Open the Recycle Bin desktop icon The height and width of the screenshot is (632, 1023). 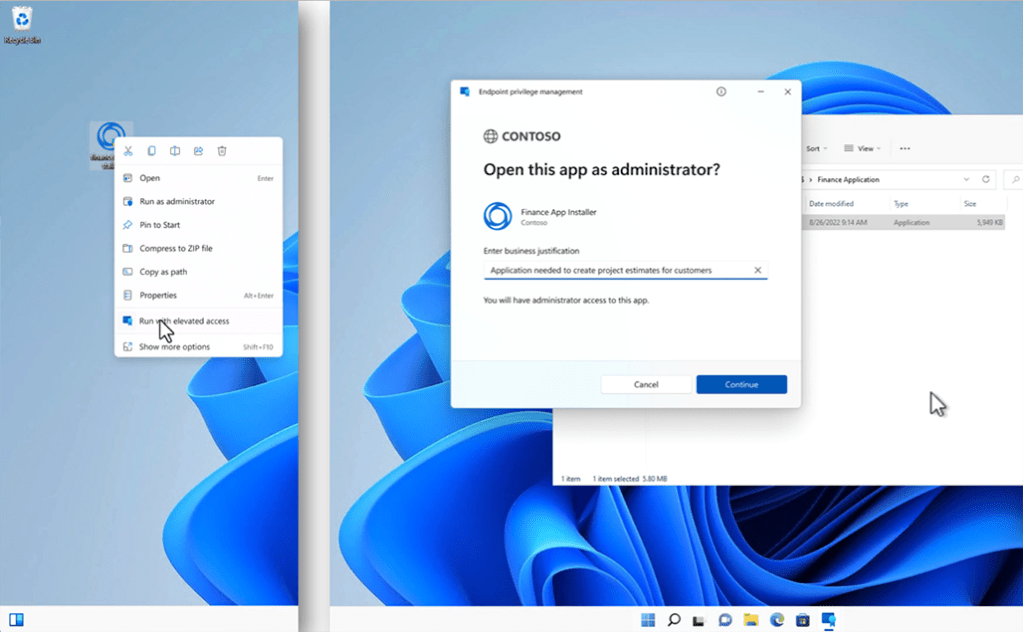tap(21, 24)
